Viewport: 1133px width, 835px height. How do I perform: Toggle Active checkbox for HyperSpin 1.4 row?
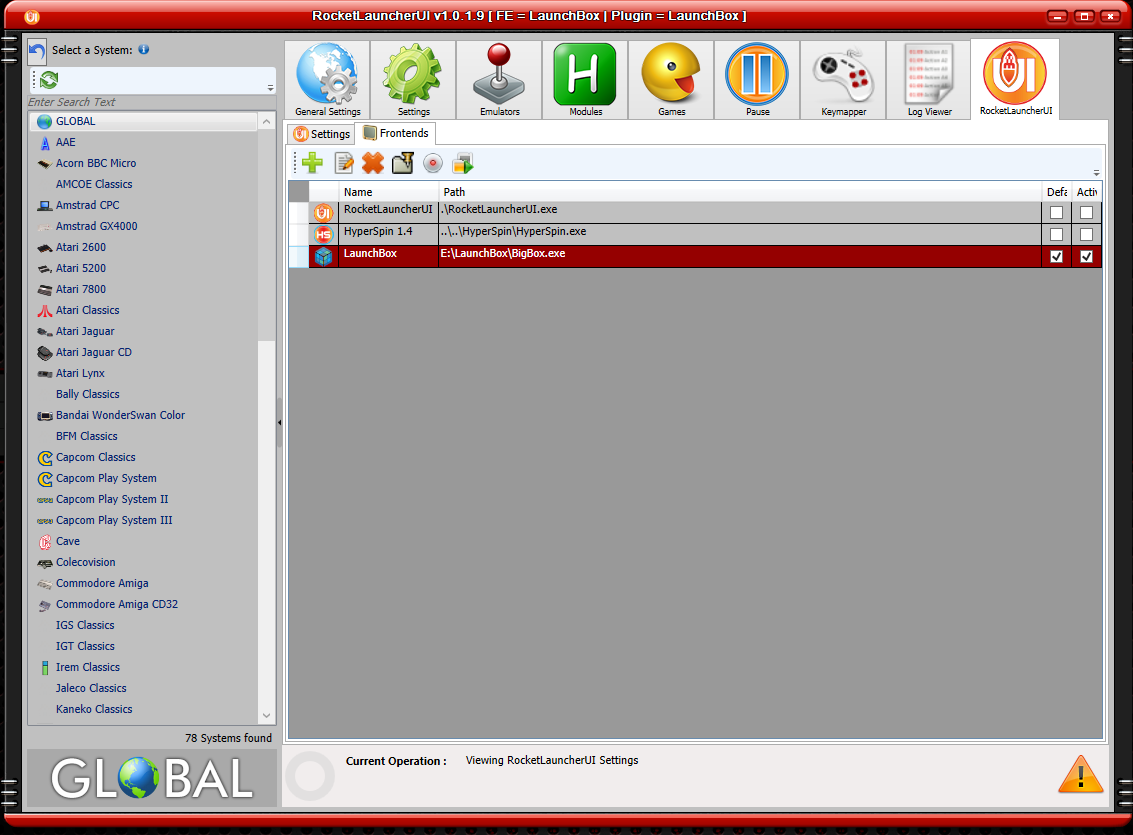click(1086, 234)
